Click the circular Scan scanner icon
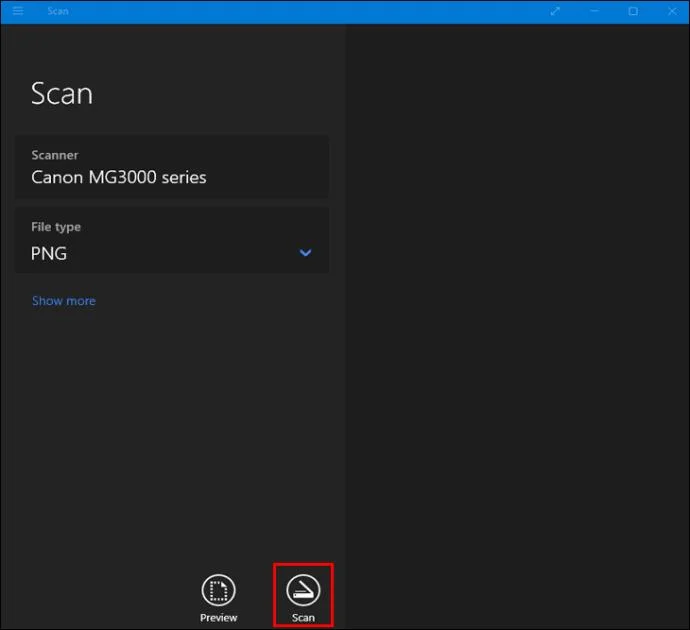 click(x=303, y=590)
